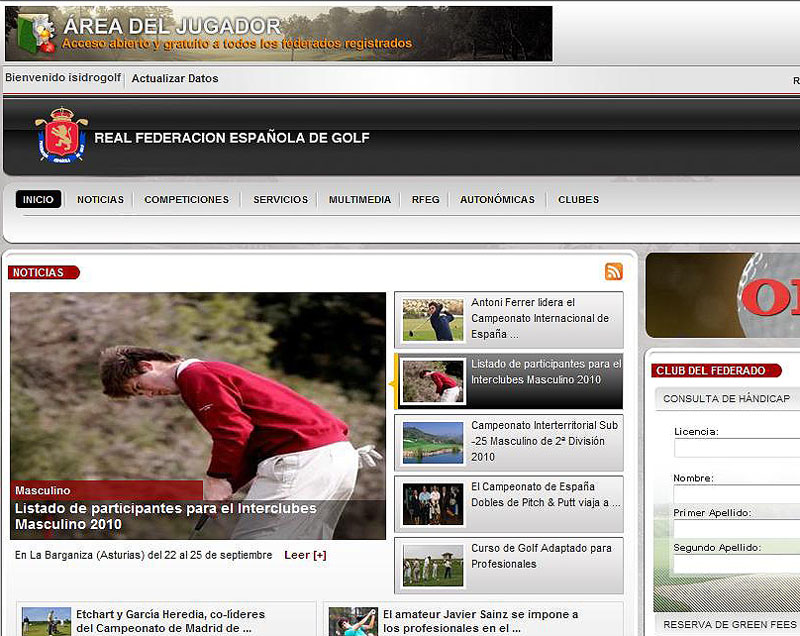Open the Área del Jugador banner

tap(279, 34)
